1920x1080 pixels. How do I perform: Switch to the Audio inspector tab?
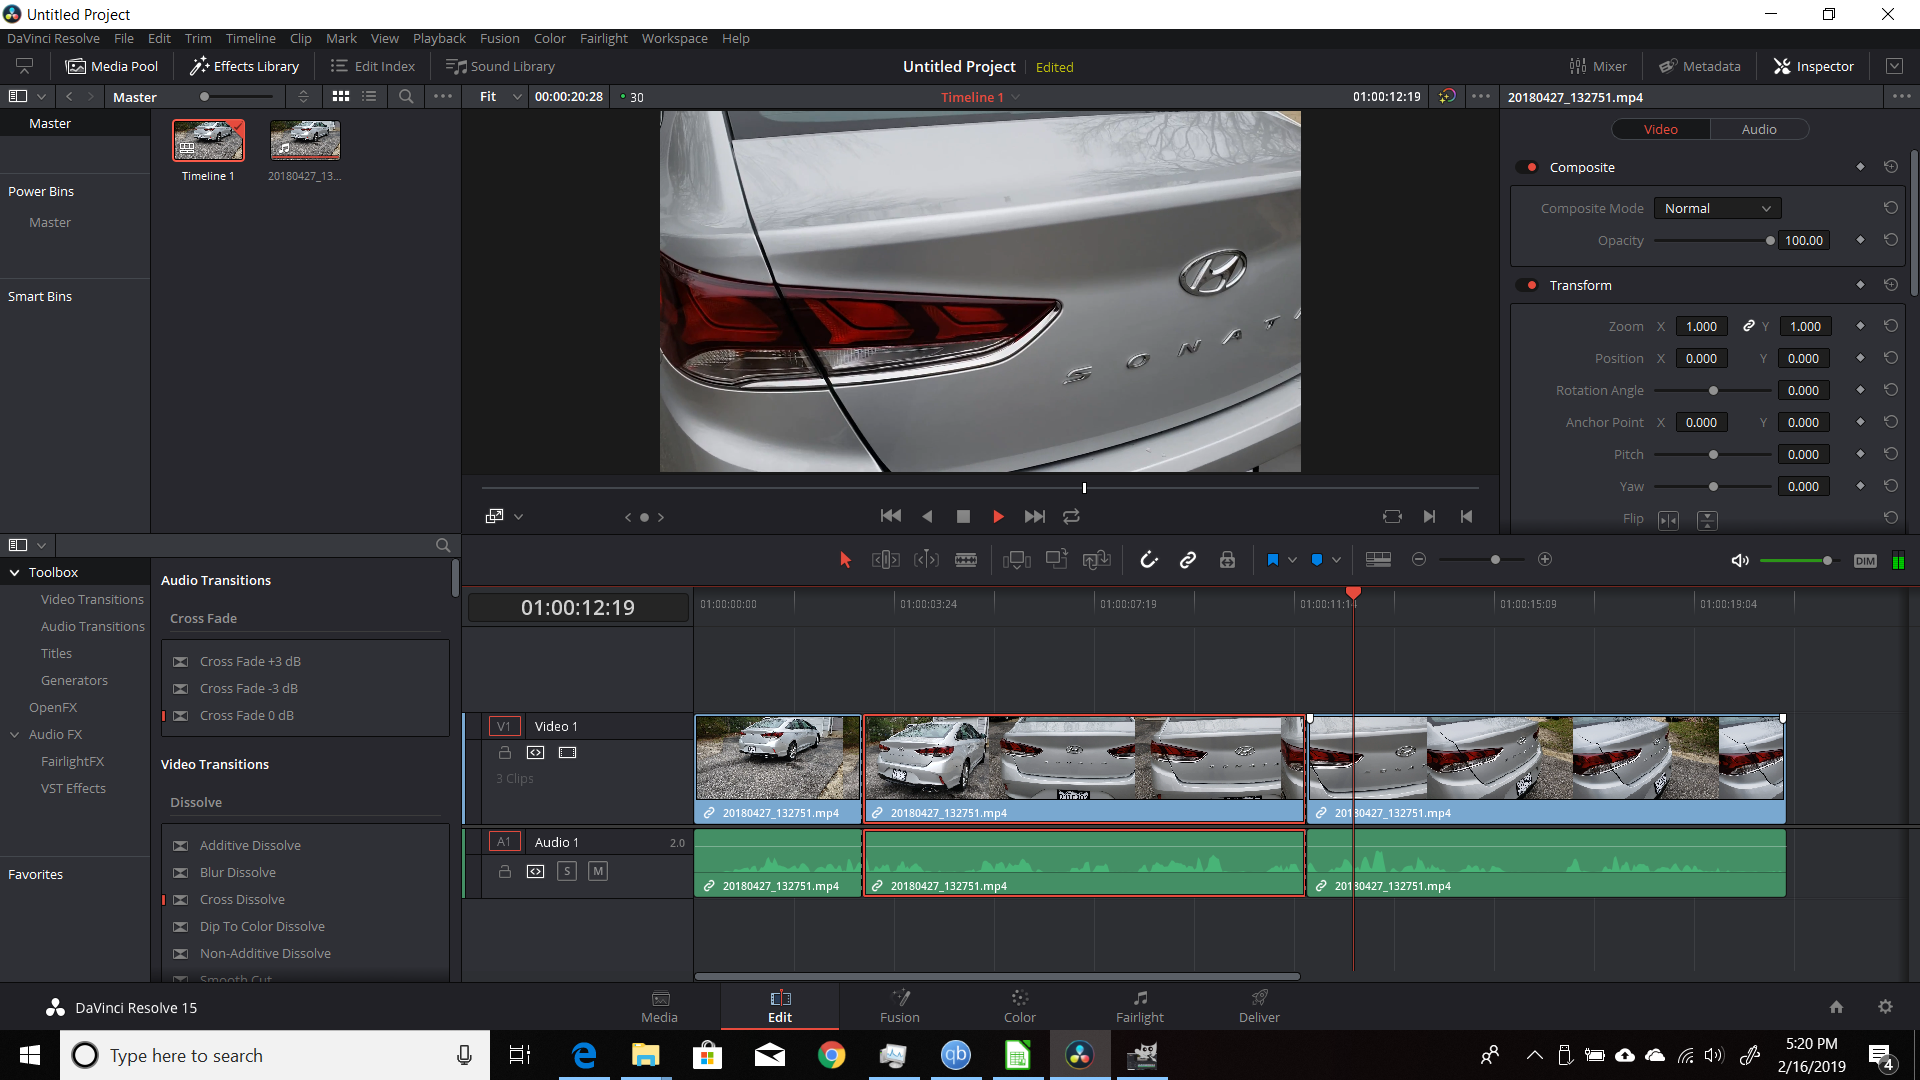[1759, 129]
